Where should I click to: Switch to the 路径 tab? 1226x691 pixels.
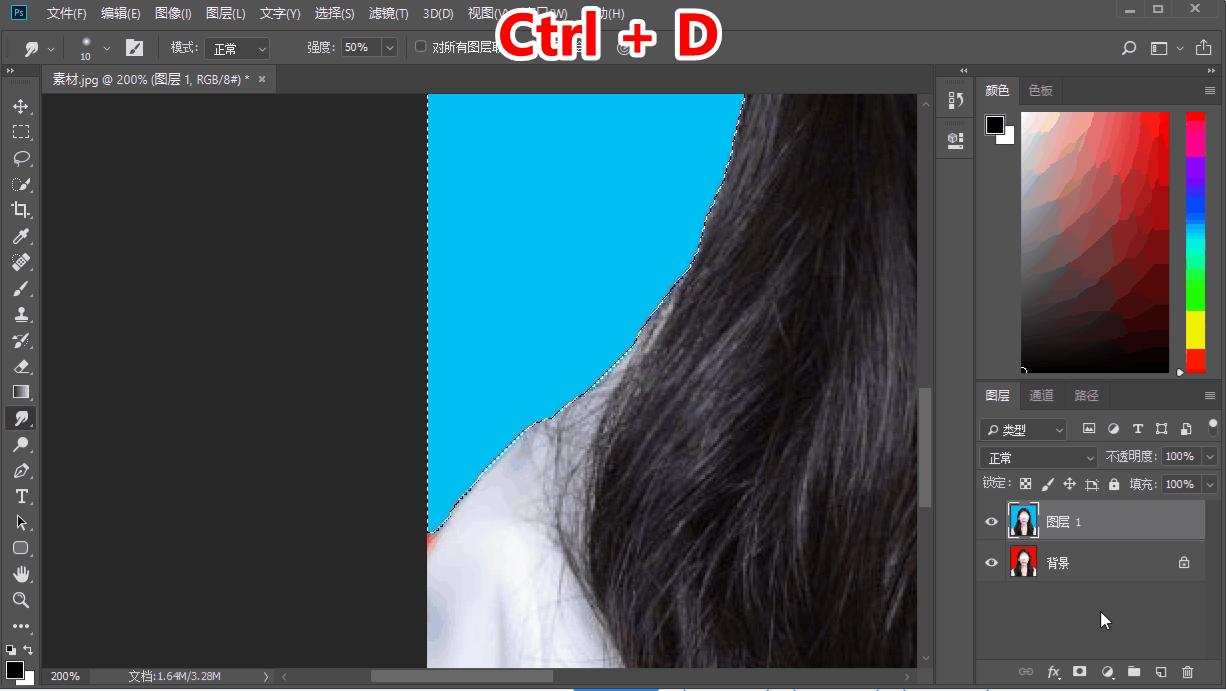[1086, 395]
